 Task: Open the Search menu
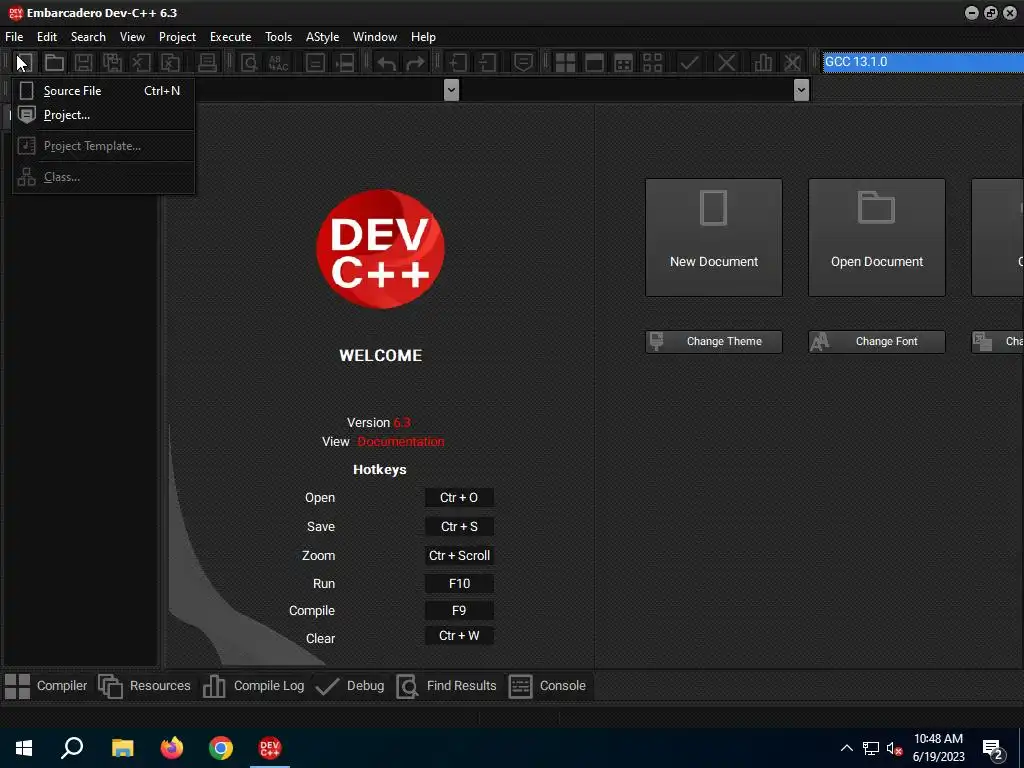pos(88,37)
